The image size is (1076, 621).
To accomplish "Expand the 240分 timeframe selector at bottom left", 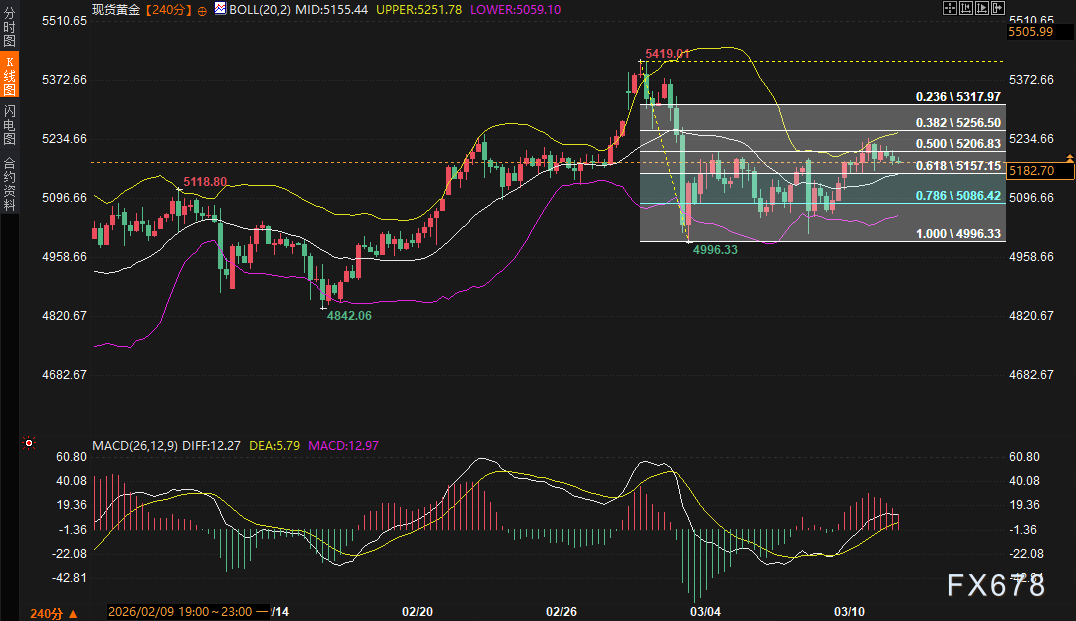I will coord(54,613).
